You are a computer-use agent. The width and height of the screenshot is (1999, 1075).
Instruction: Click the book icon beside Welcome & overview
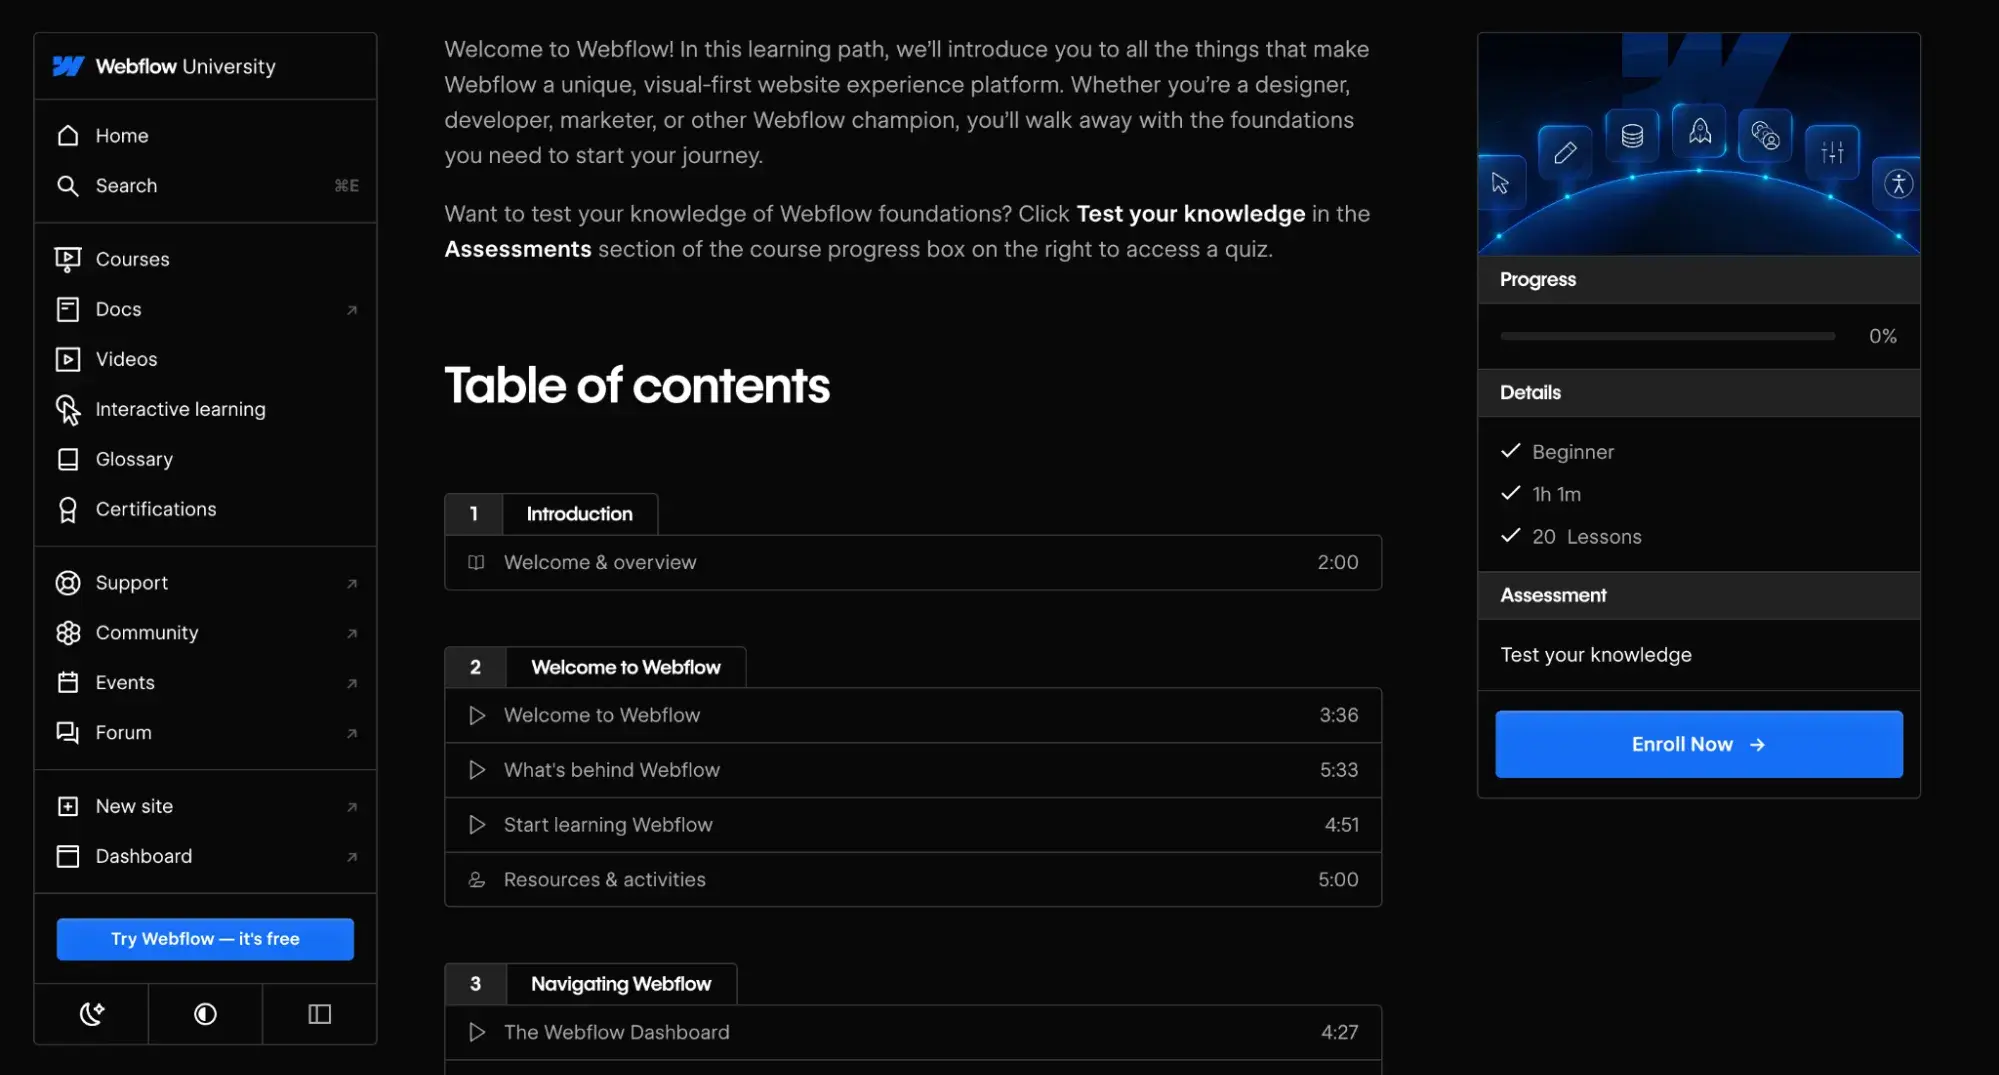click(477, 562)
